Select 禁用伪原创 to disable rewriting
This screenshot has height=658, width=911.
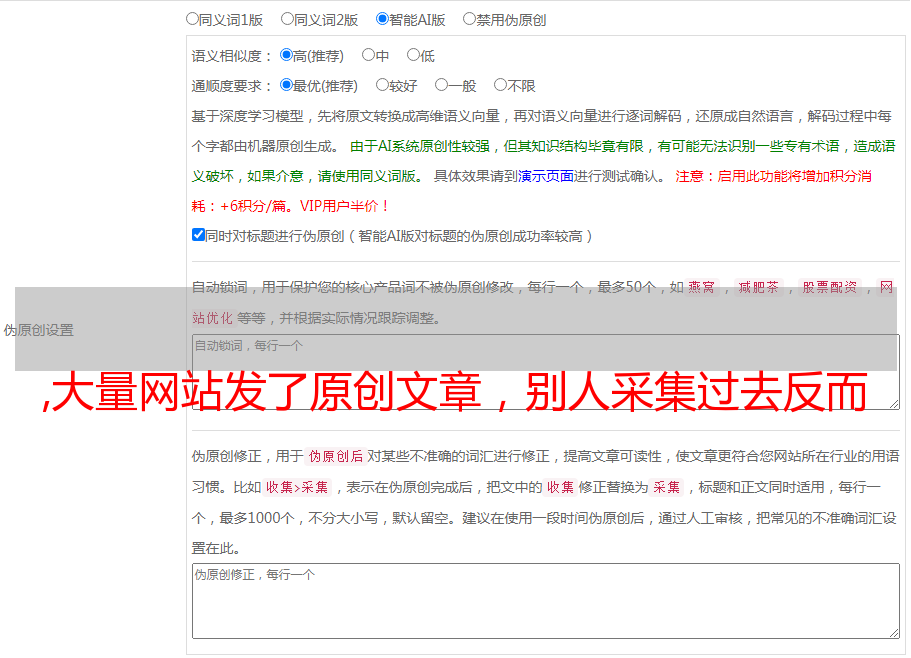click(469, 19)
